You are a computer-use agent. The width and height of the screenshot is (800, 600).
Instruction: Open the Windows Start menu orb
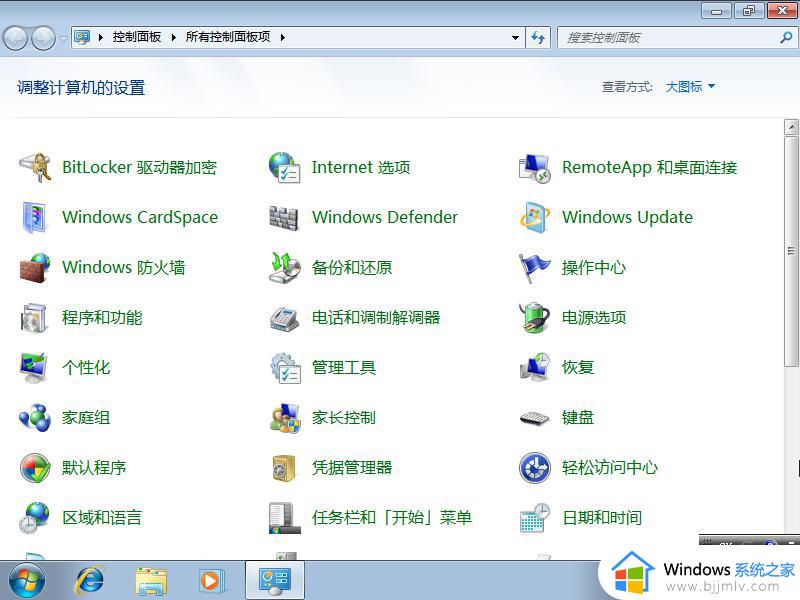pos(27,581)
